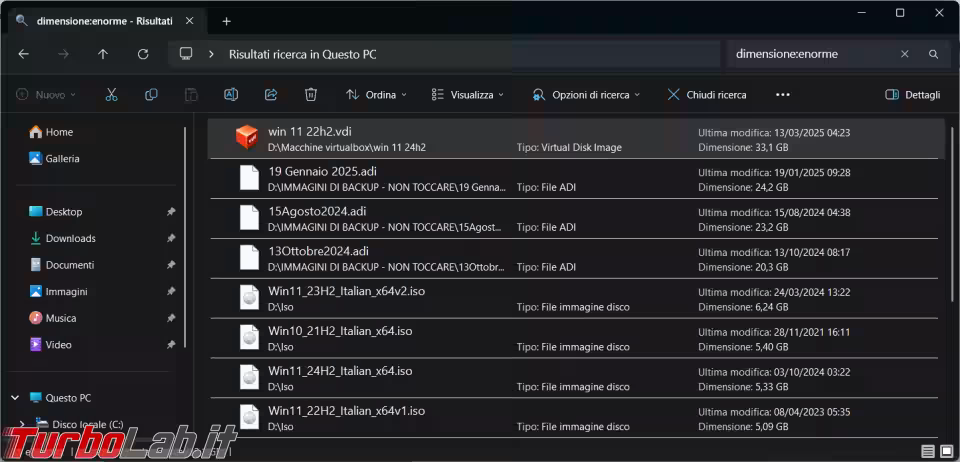960x462 pixels.
Task: Switch to details list view icon
Action: click(928, 451)
